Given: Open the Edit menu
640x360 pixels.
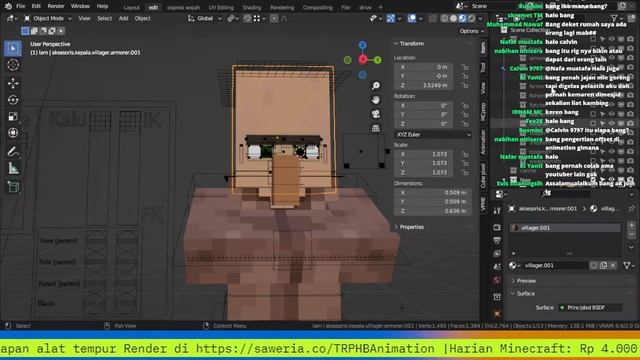Looking at the screenshot, I should [x=36, y=6].
